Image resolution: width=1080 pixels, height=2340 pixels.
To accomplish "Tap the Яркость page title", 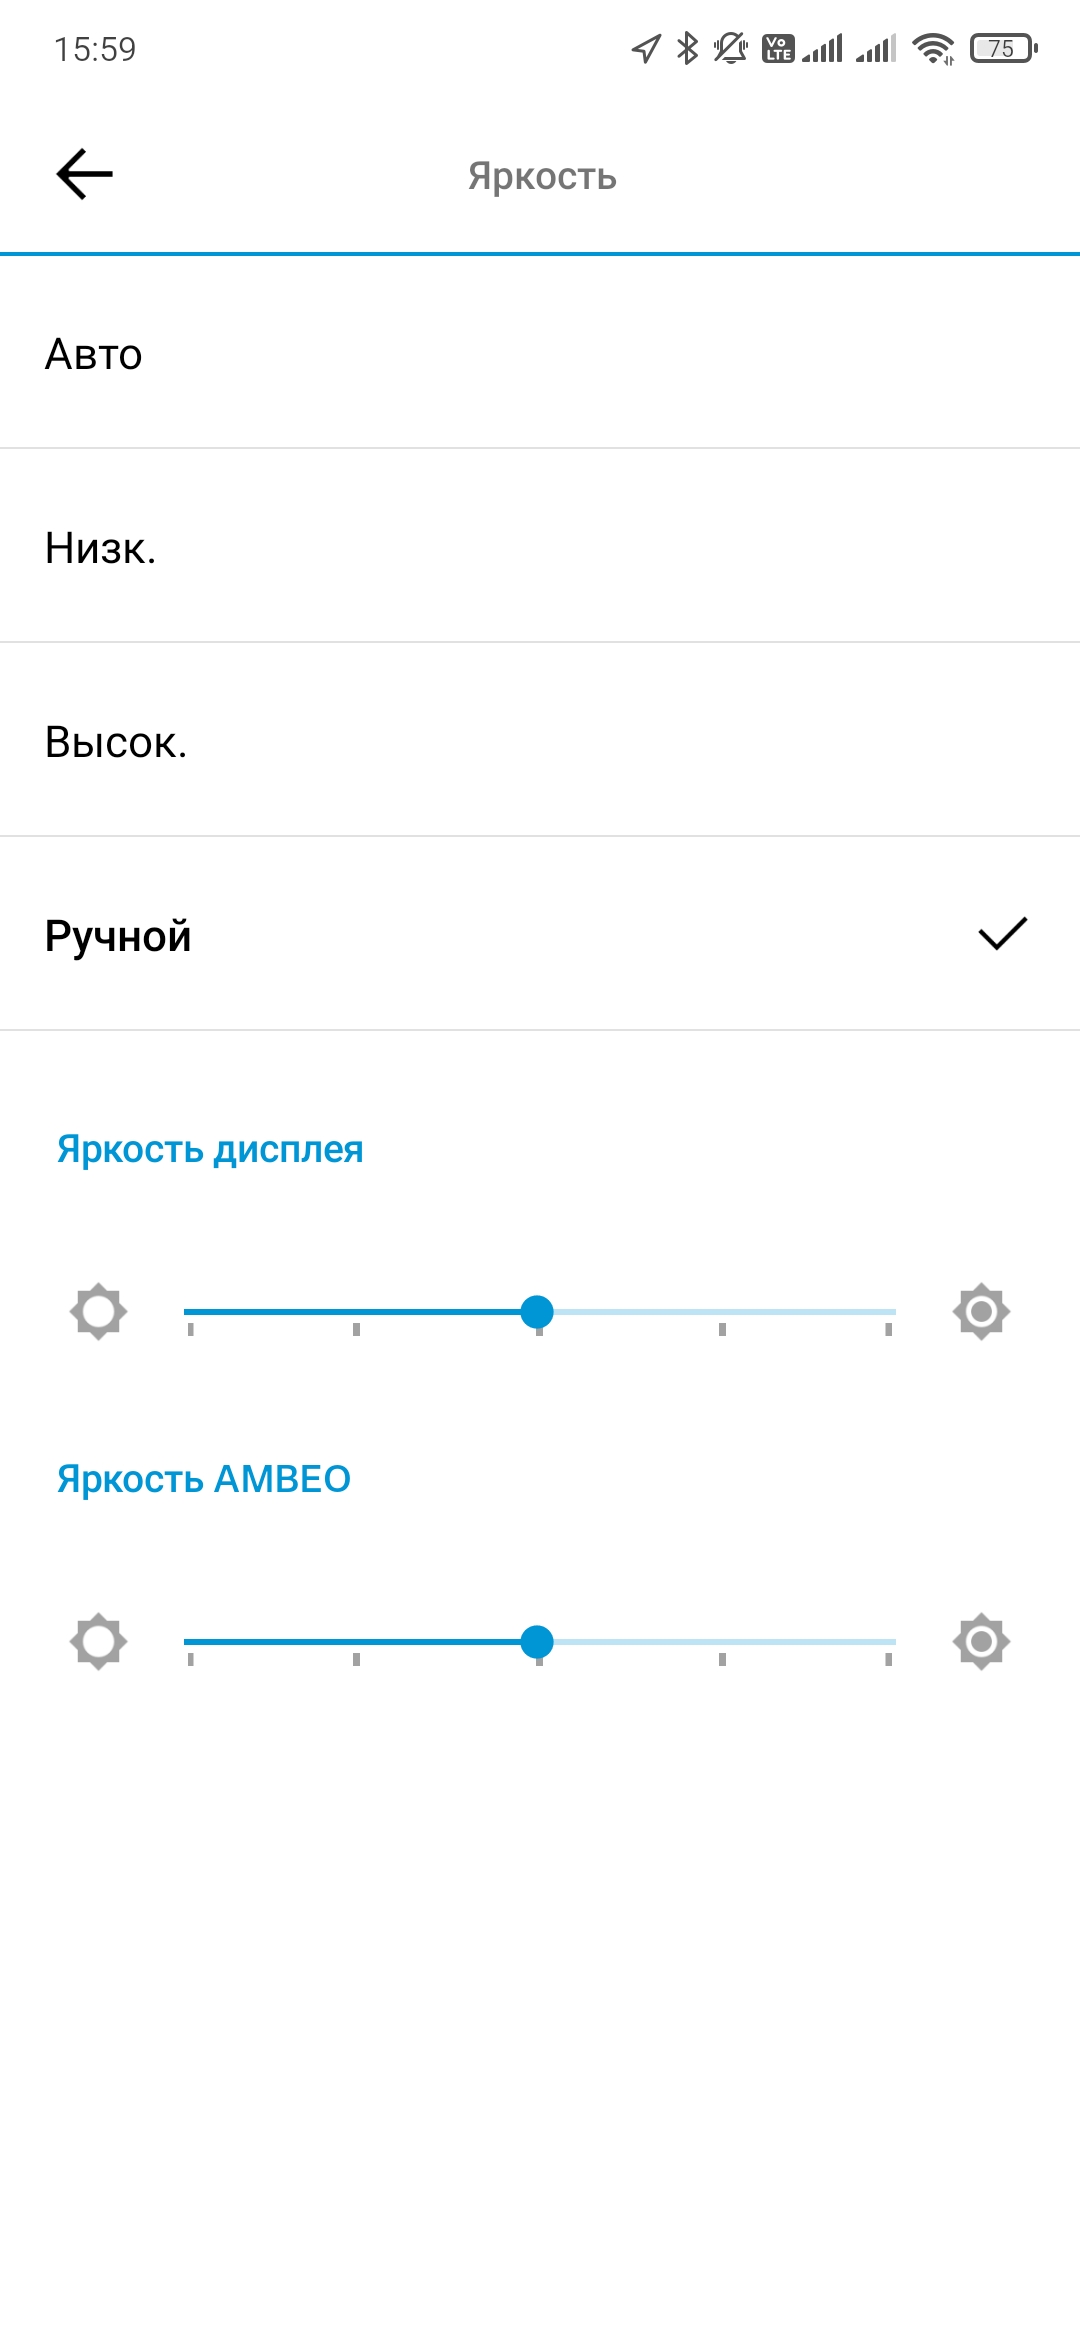I will click(x=542, y=176).
